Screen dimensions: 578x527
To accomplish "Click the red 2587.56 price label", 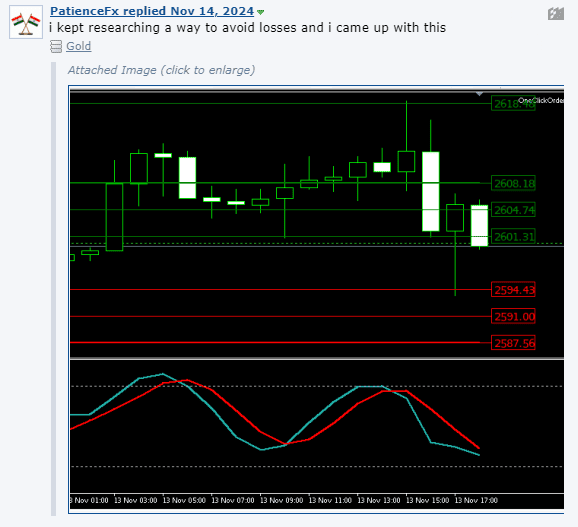I will coord(513,343).
